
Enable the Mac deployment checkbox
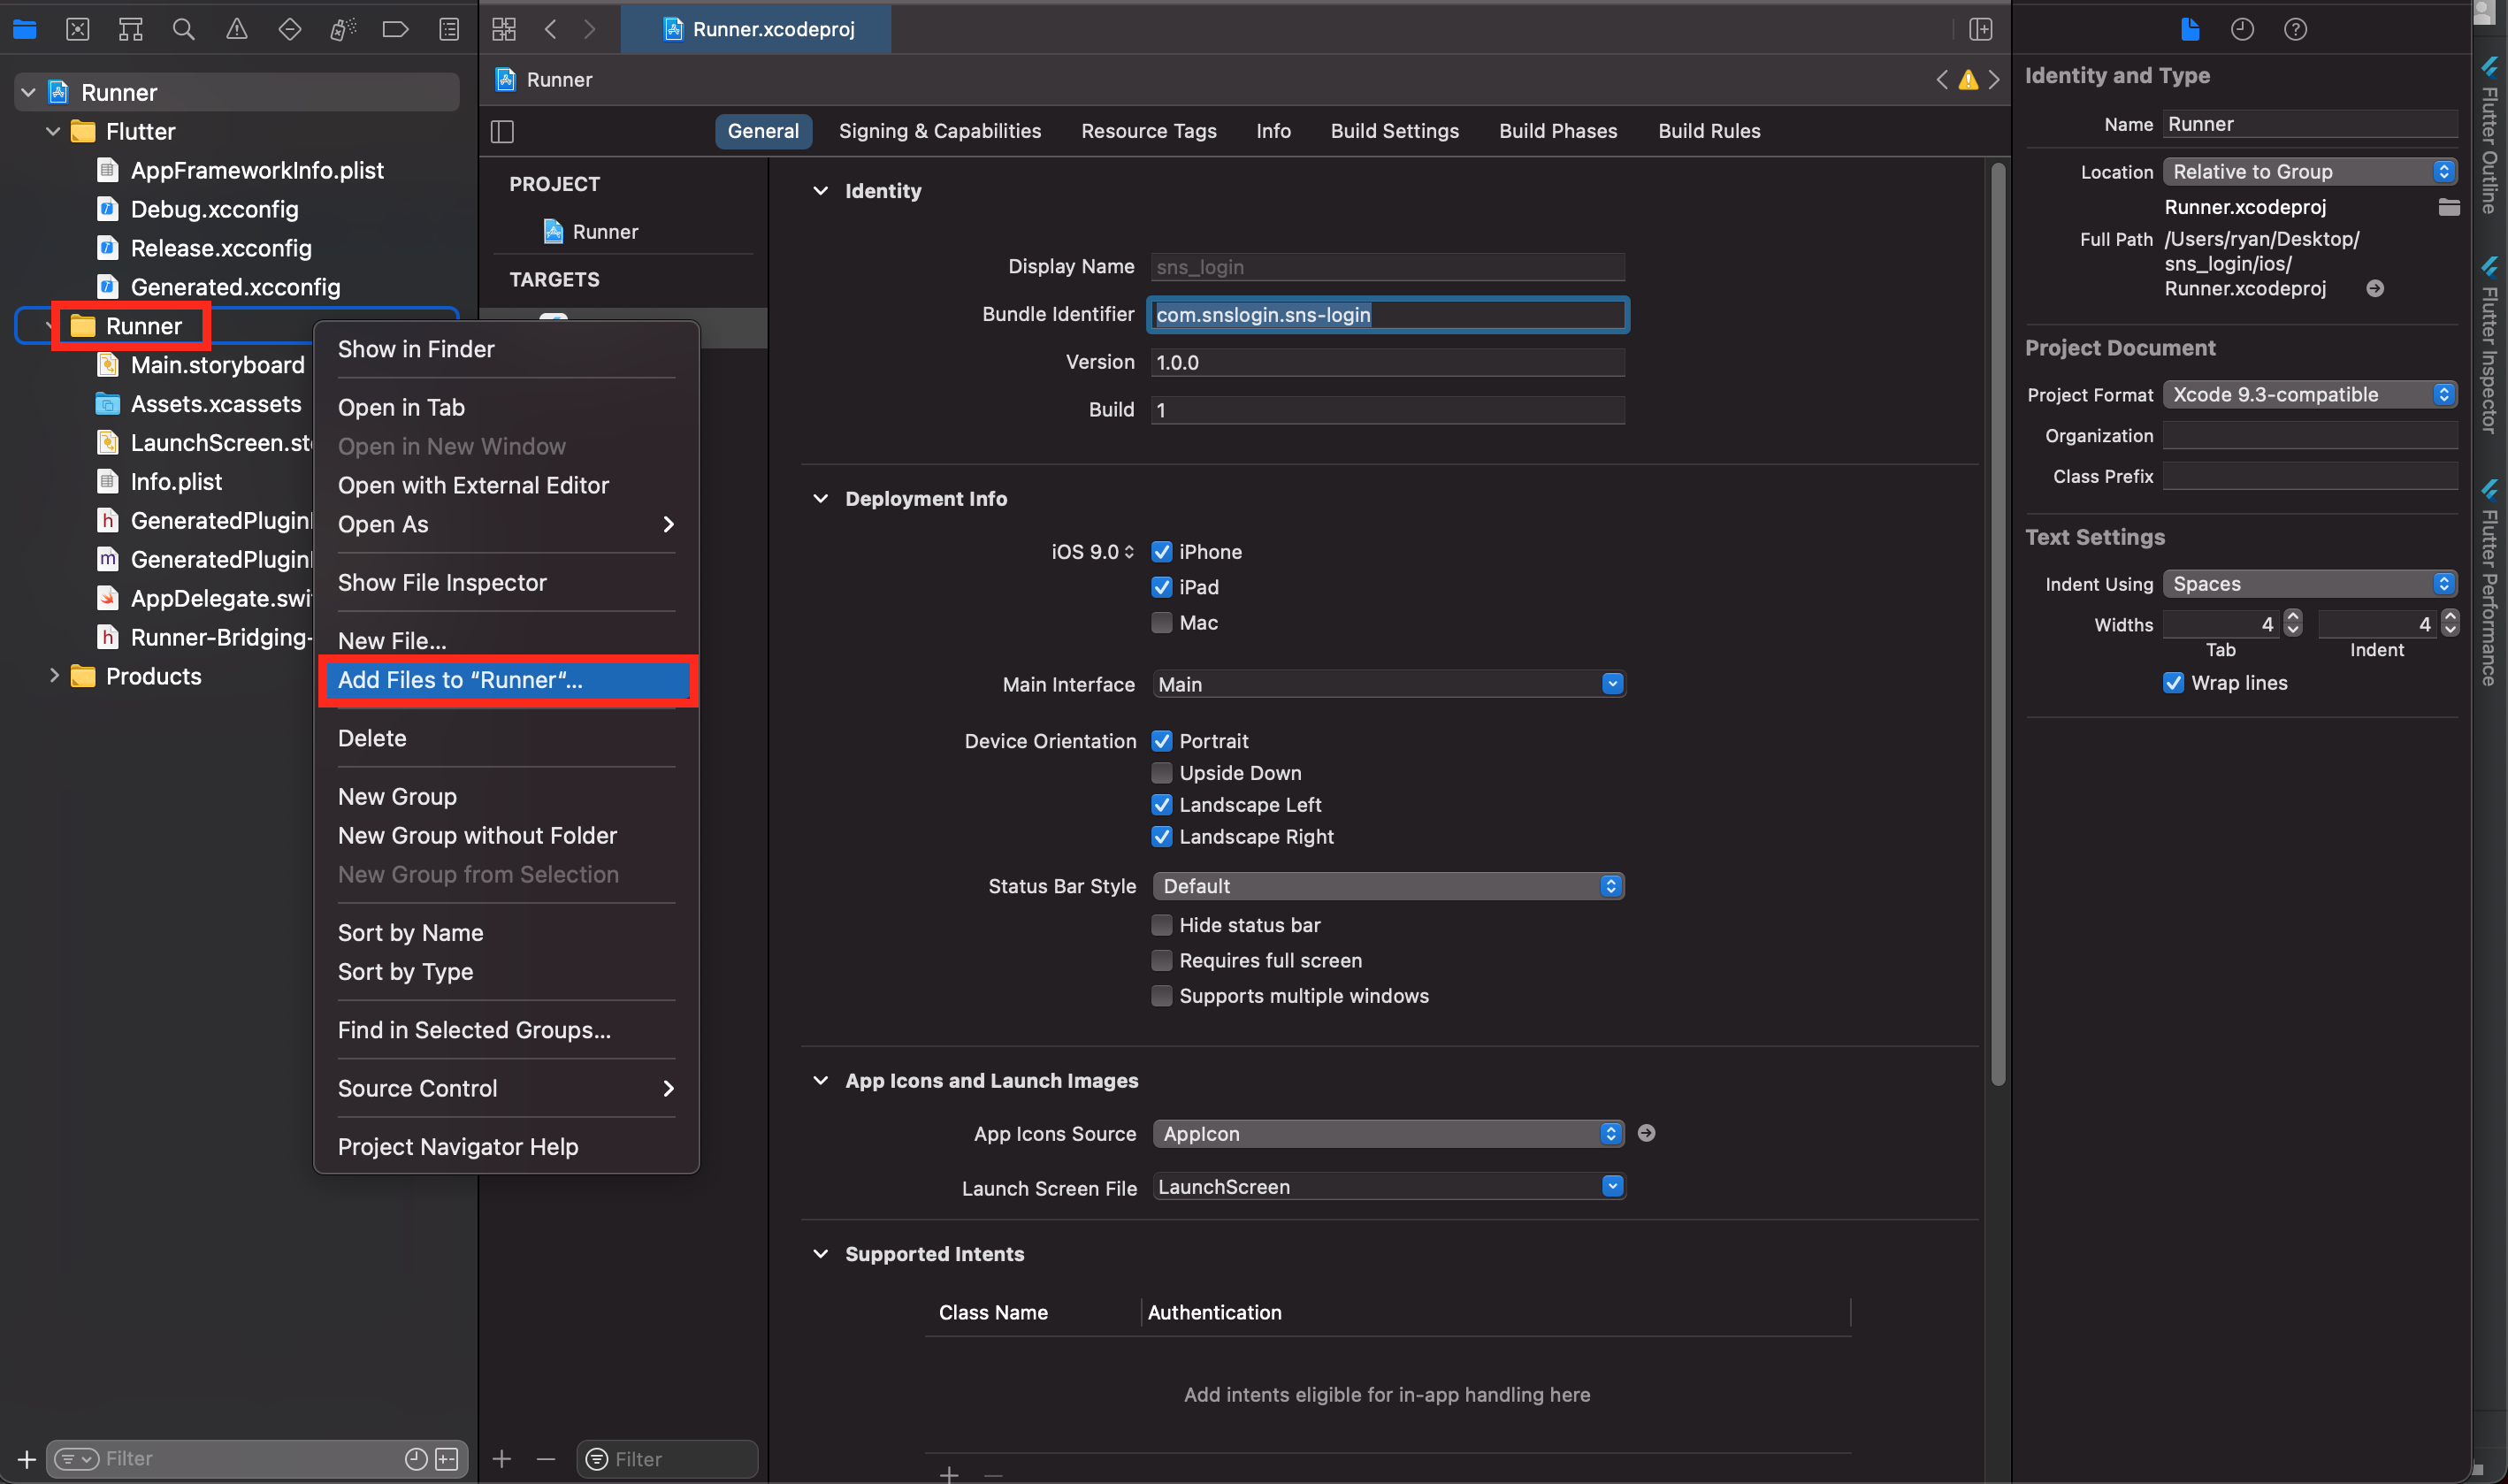point(1161,623)
